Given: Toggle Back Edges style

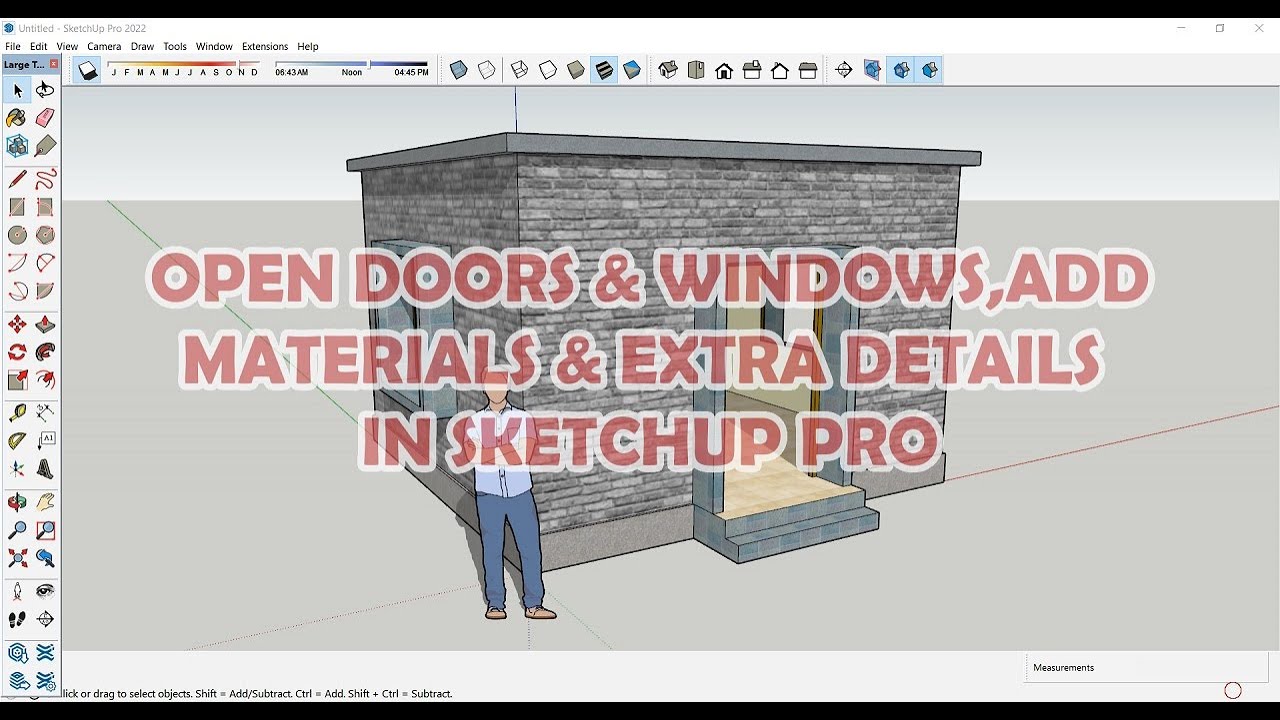Looking at the screenshot, I should [487, 70].
